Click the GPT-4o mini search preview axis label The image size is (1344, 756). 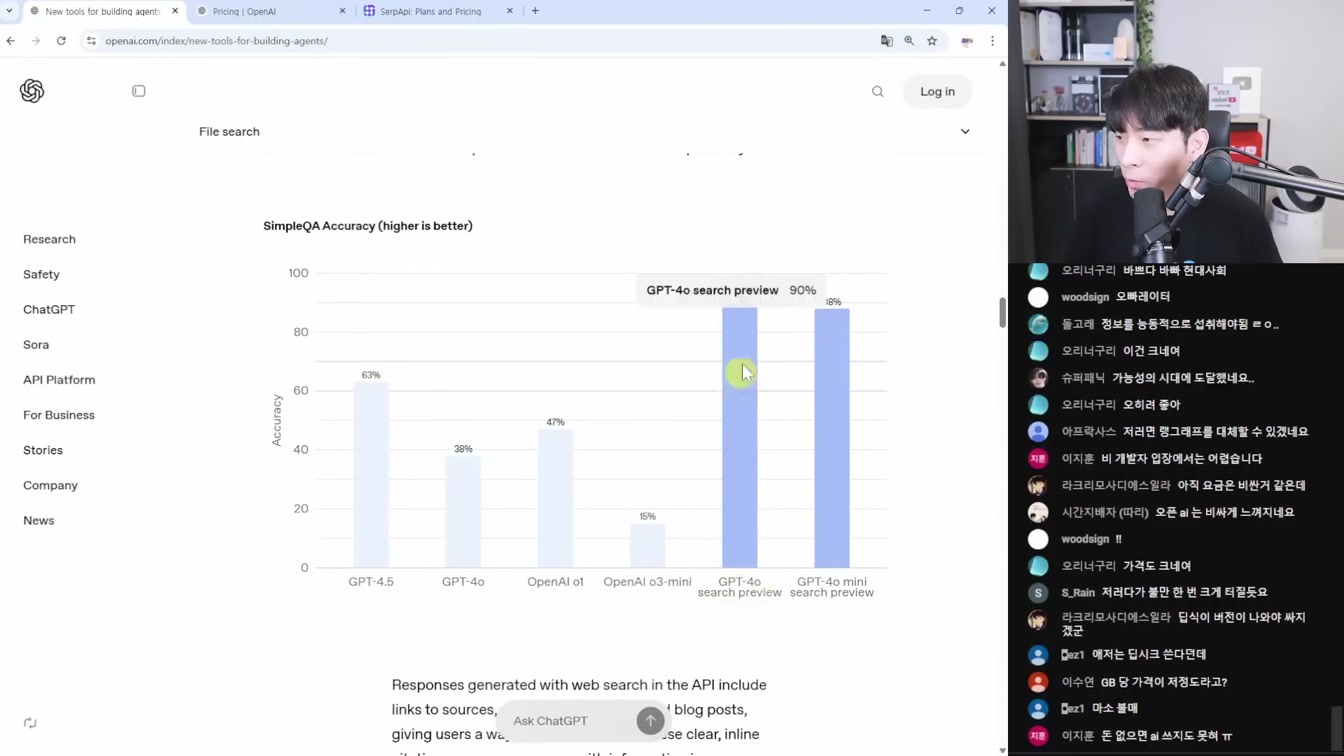[x=832, y=587]
